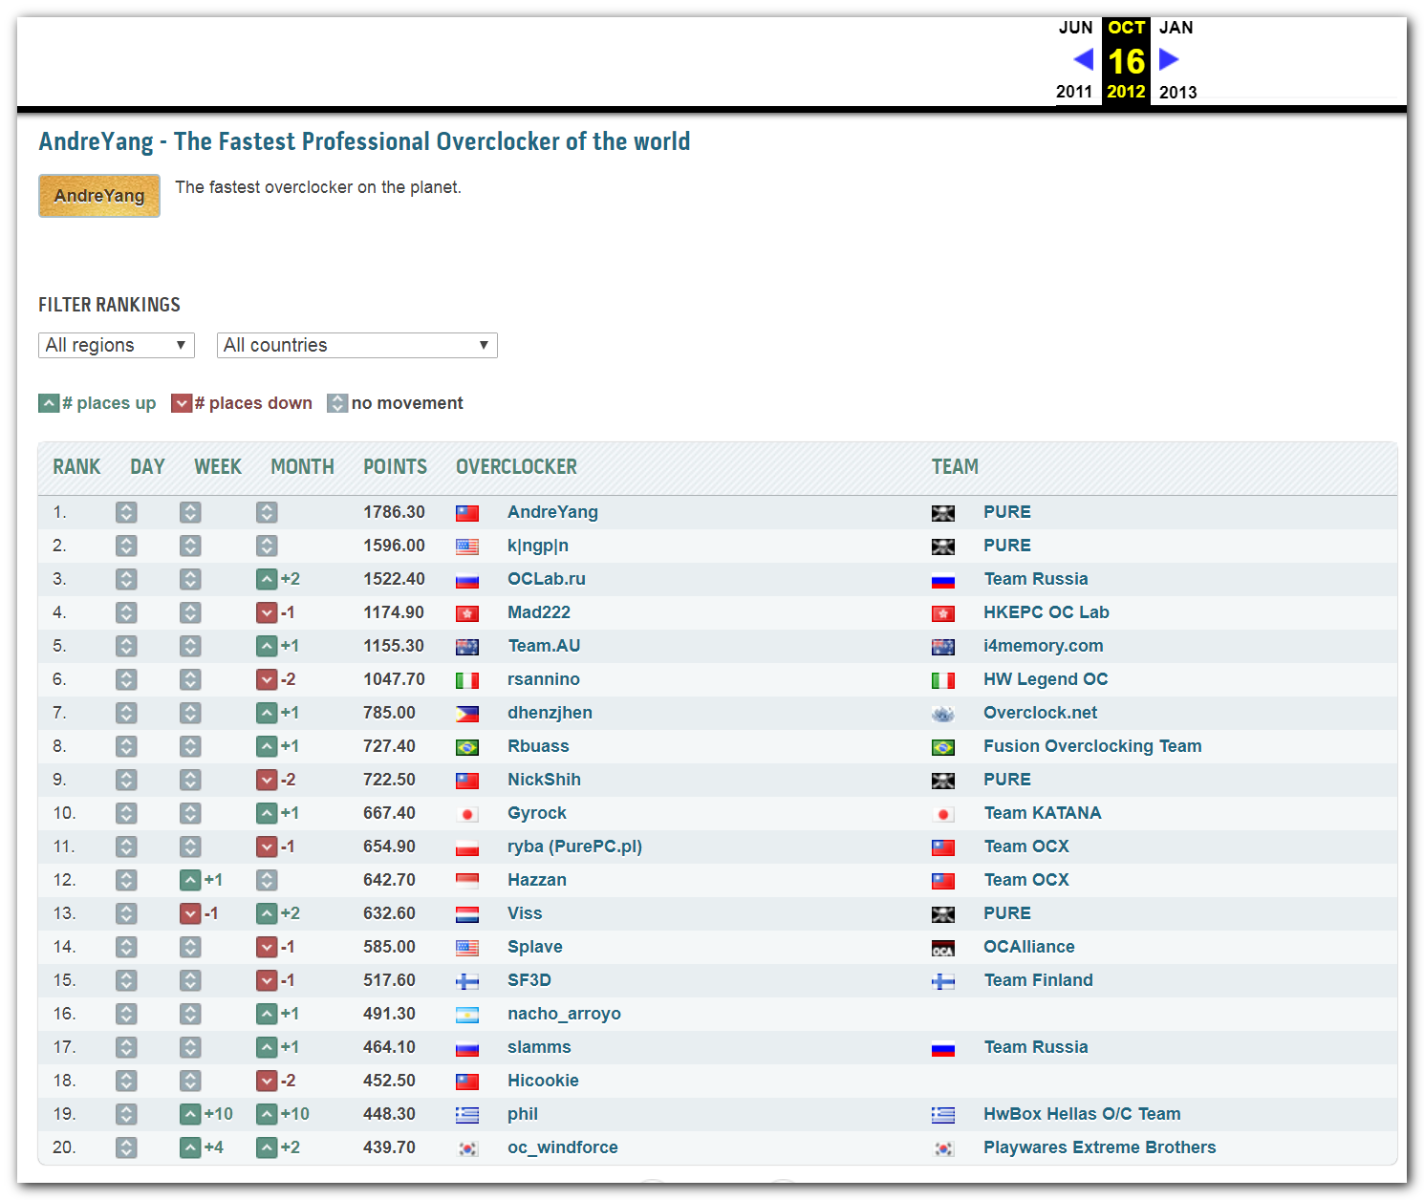Click the POINTS column header
1424x1200 pixels.
point(395,467)
